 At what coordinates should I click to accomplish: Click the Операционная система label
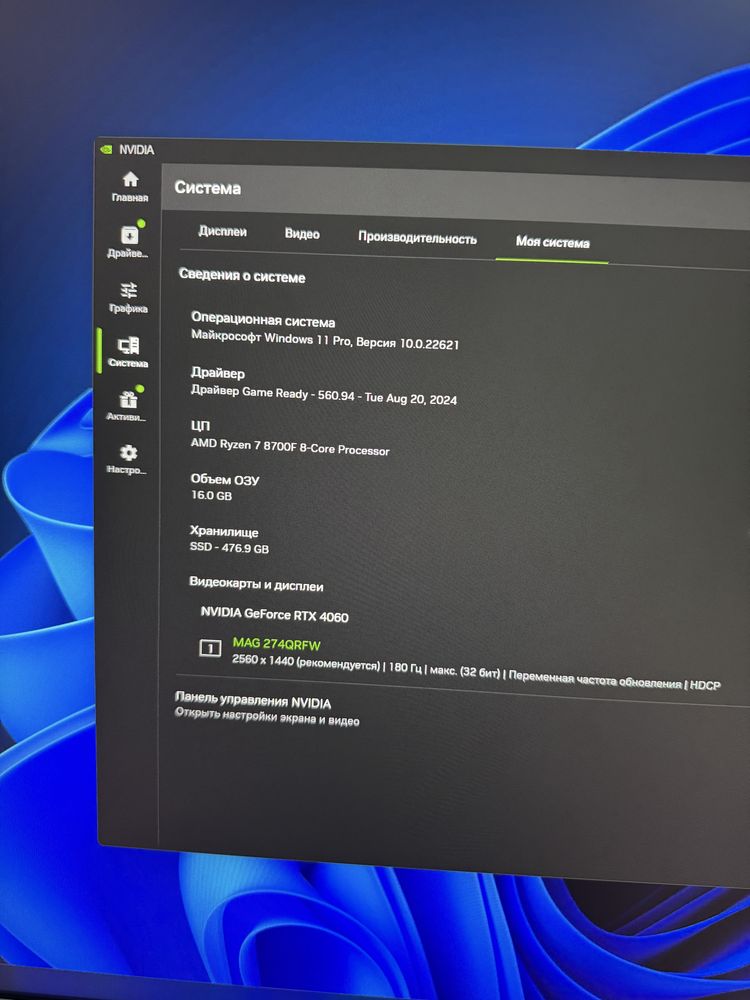[263, 319]
